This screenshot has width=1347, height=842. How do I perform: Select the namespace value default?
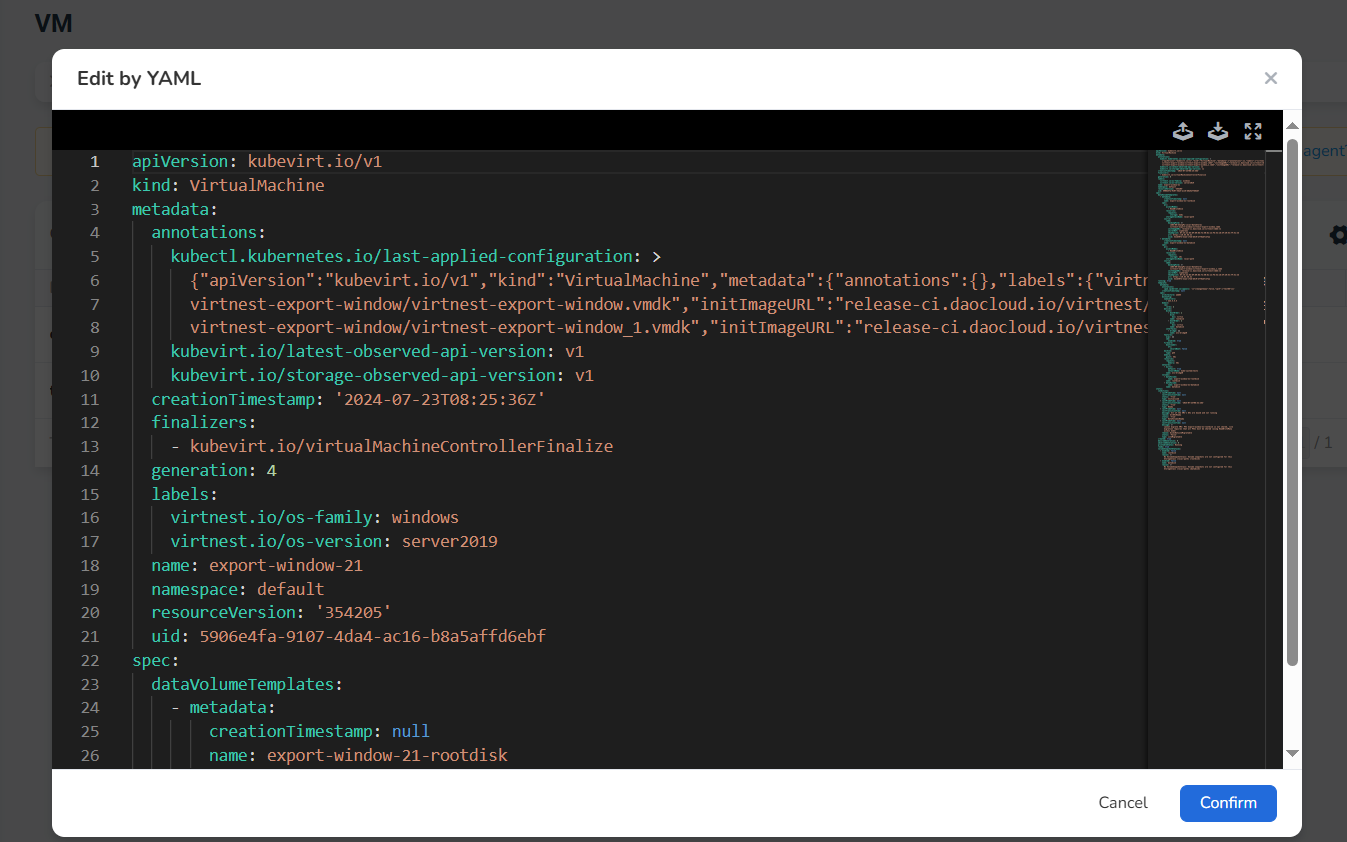(x=290, y=589)
